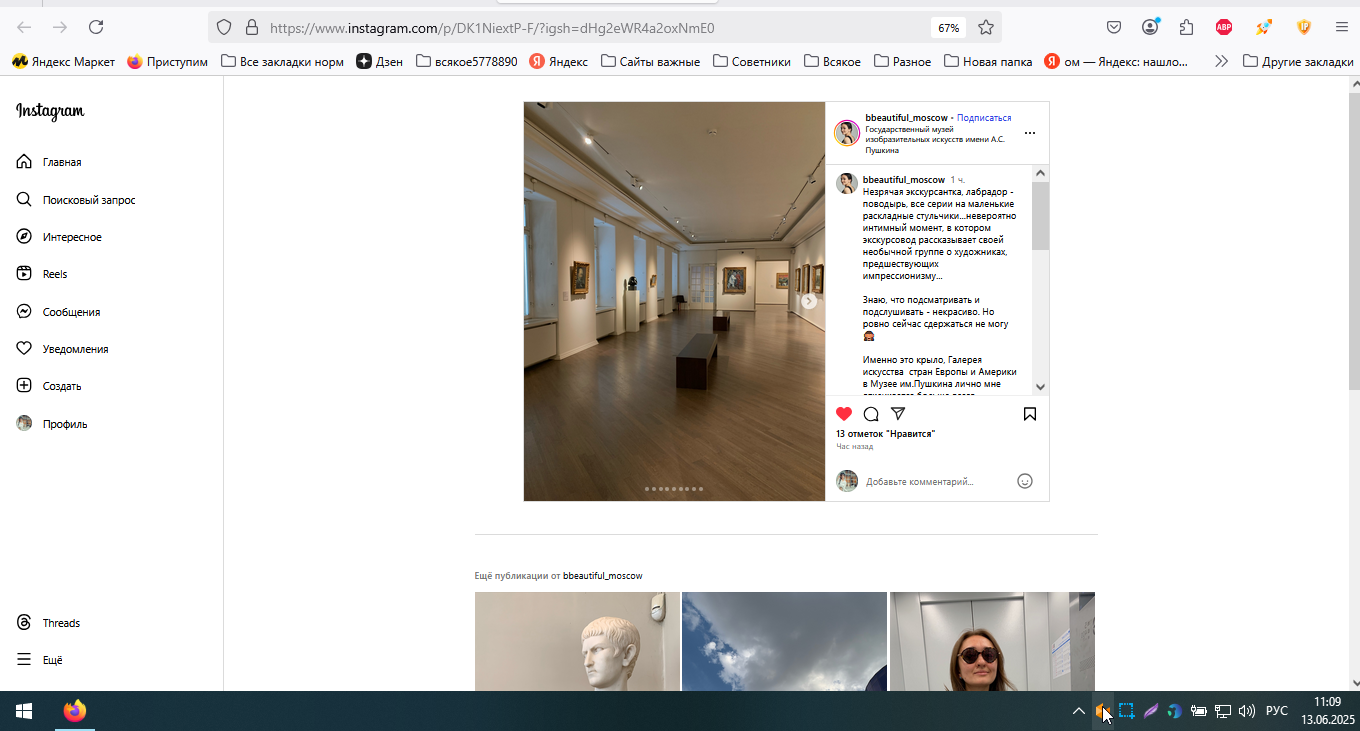Image resolution: width=1360 pixels, height=731 pixels.
Task: Open the Windows Start menu
Action: [x=24, y=711]
